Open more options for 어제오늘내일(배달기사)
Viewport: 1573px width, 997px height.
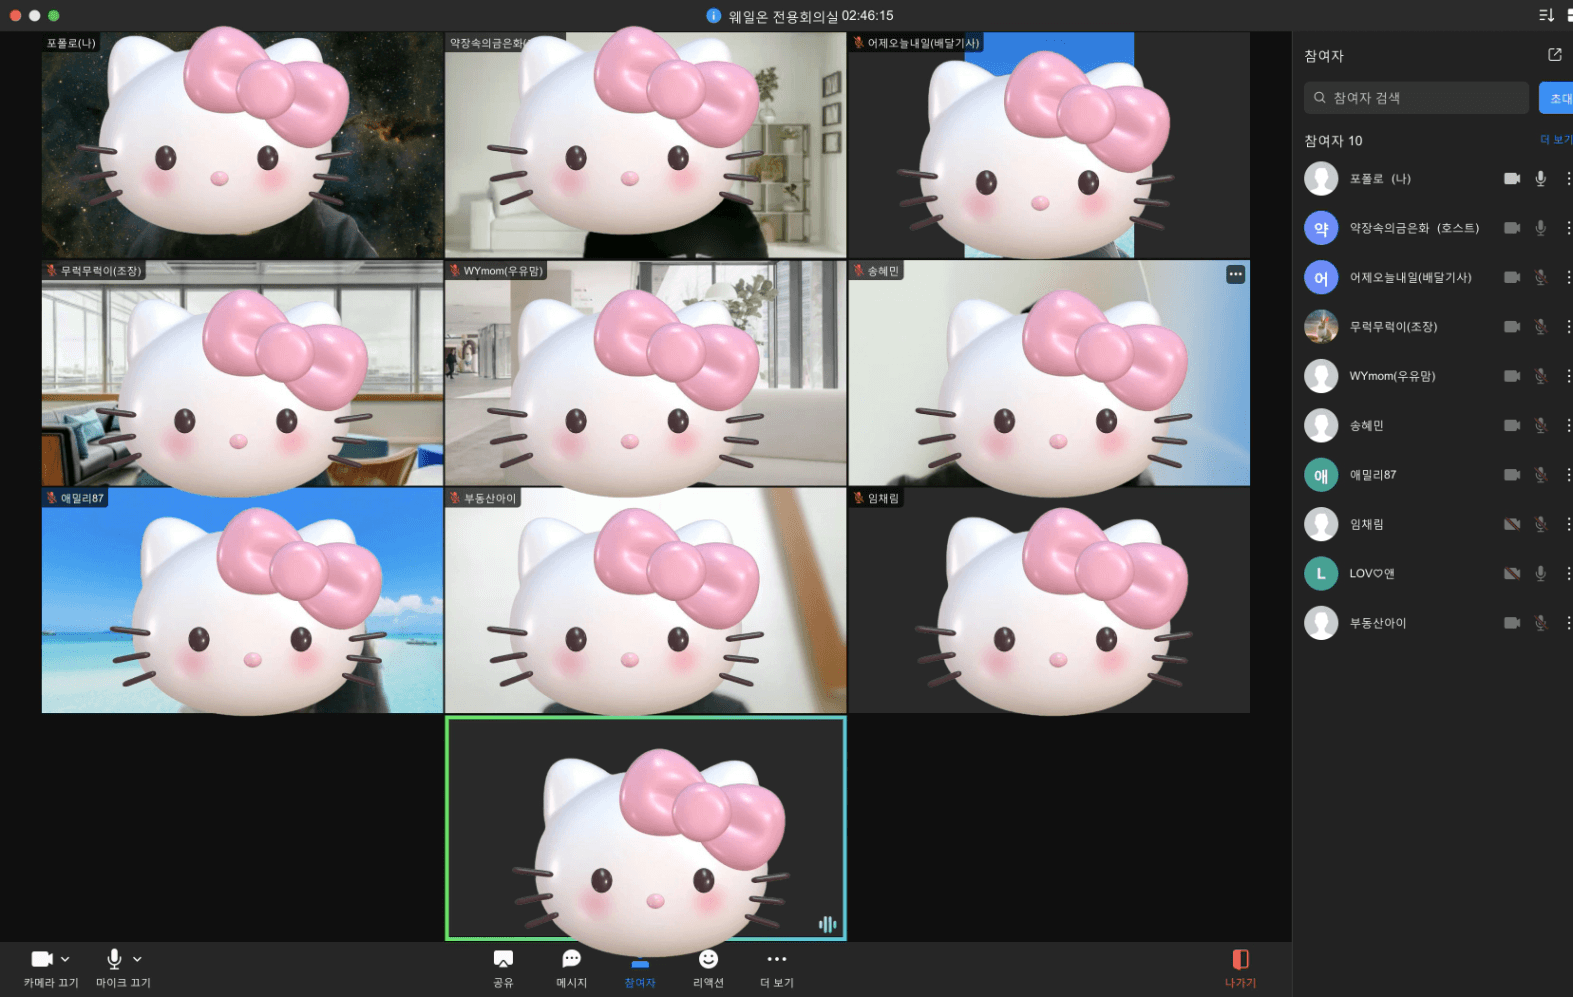1568,277
